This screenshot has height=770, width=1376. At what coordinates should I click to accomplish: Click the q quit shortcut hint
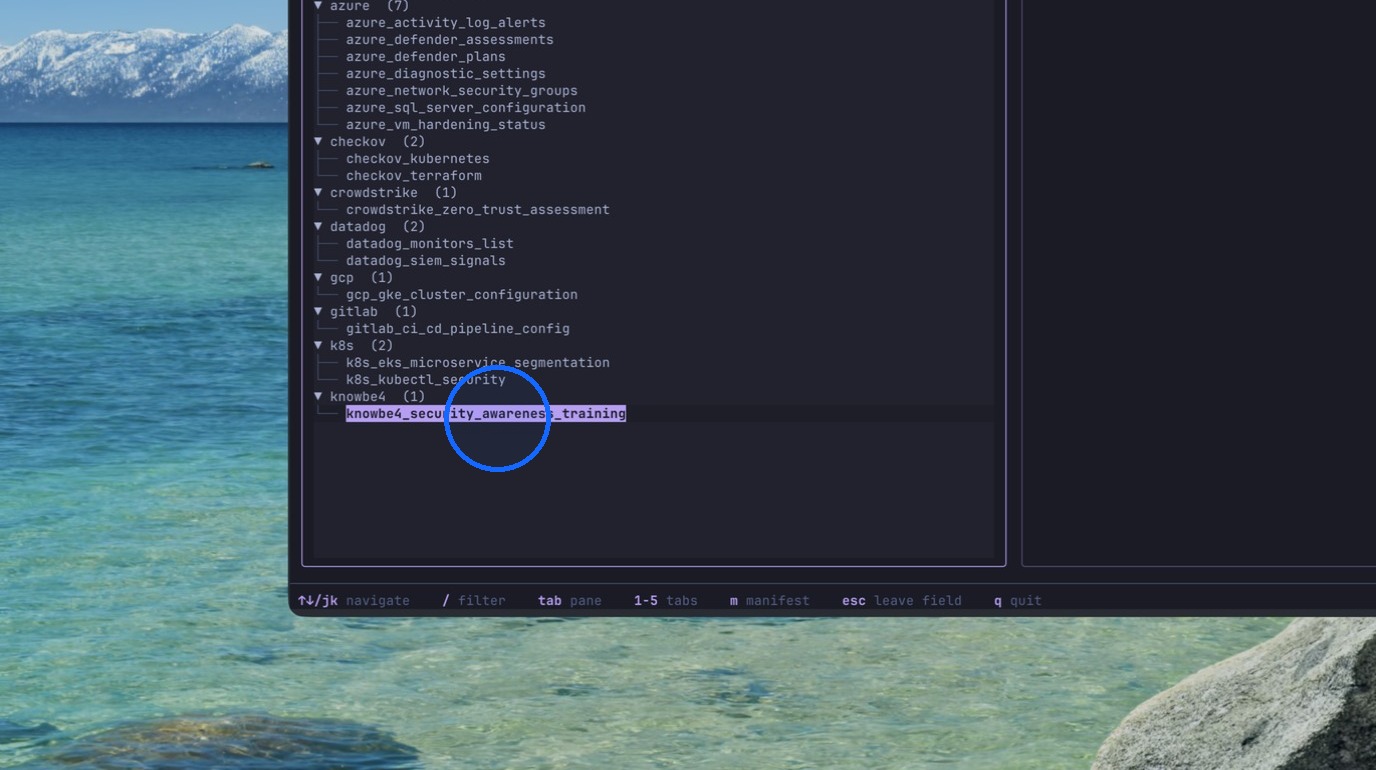pyautogui.click(x=1018, y=601)
